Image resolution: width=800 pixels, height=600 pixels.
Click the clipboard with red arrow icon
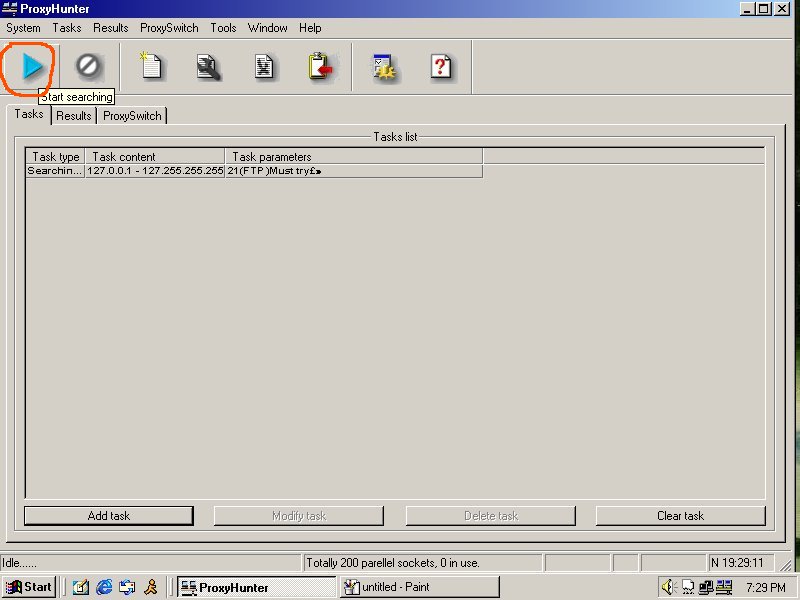(x=320, y=67)
